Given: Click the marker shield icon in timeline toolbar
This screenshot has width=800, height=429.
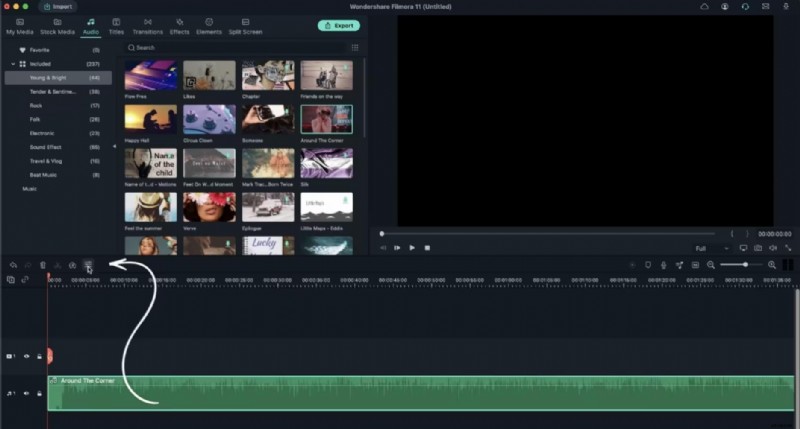Looking at the screenshot, I should tap(648, 265).
